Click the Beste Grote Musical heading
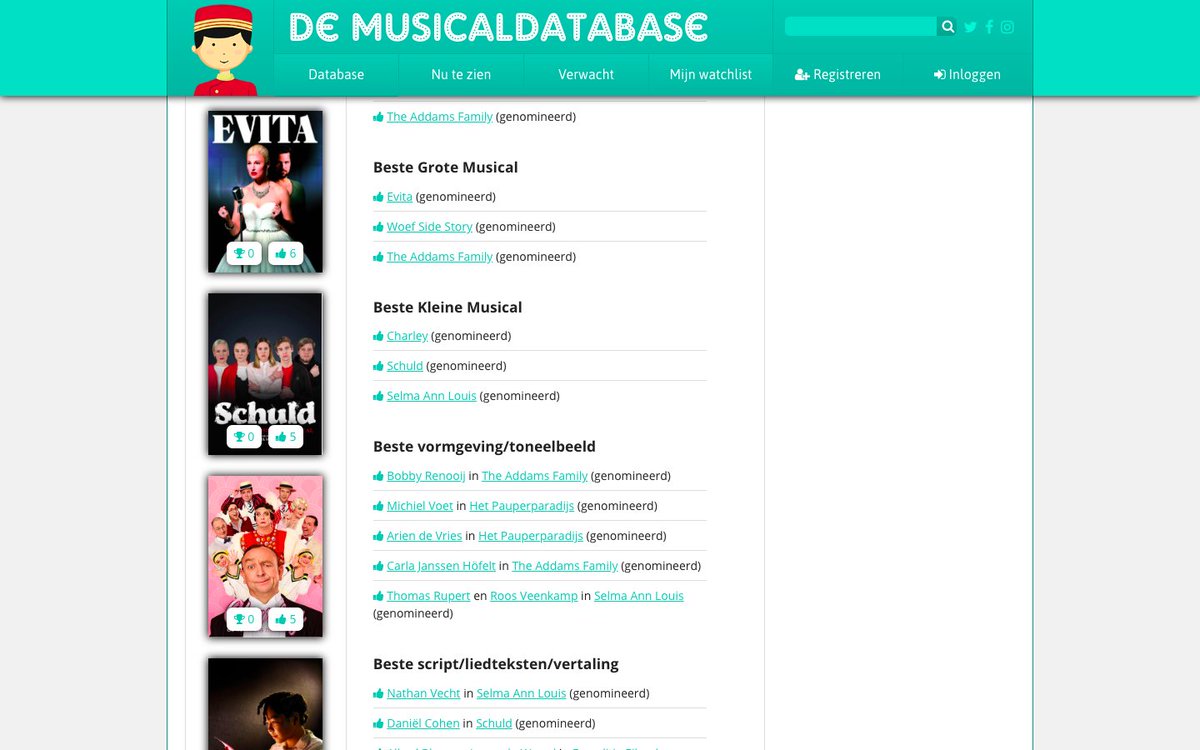The height and width of the screenshot is (750, 1200). coord(446,168)
